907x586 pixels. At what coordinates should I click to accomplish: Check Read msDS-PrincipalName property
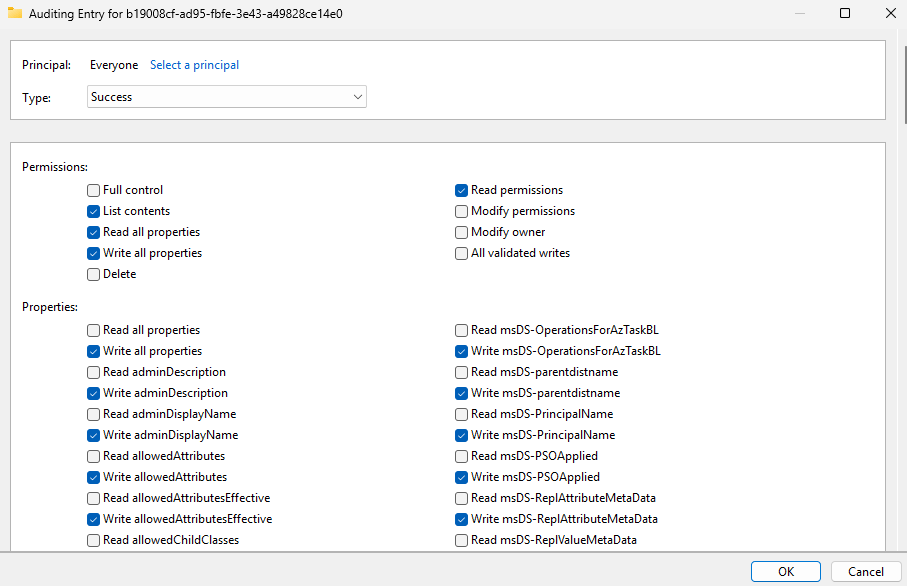[x=461, y=414]
